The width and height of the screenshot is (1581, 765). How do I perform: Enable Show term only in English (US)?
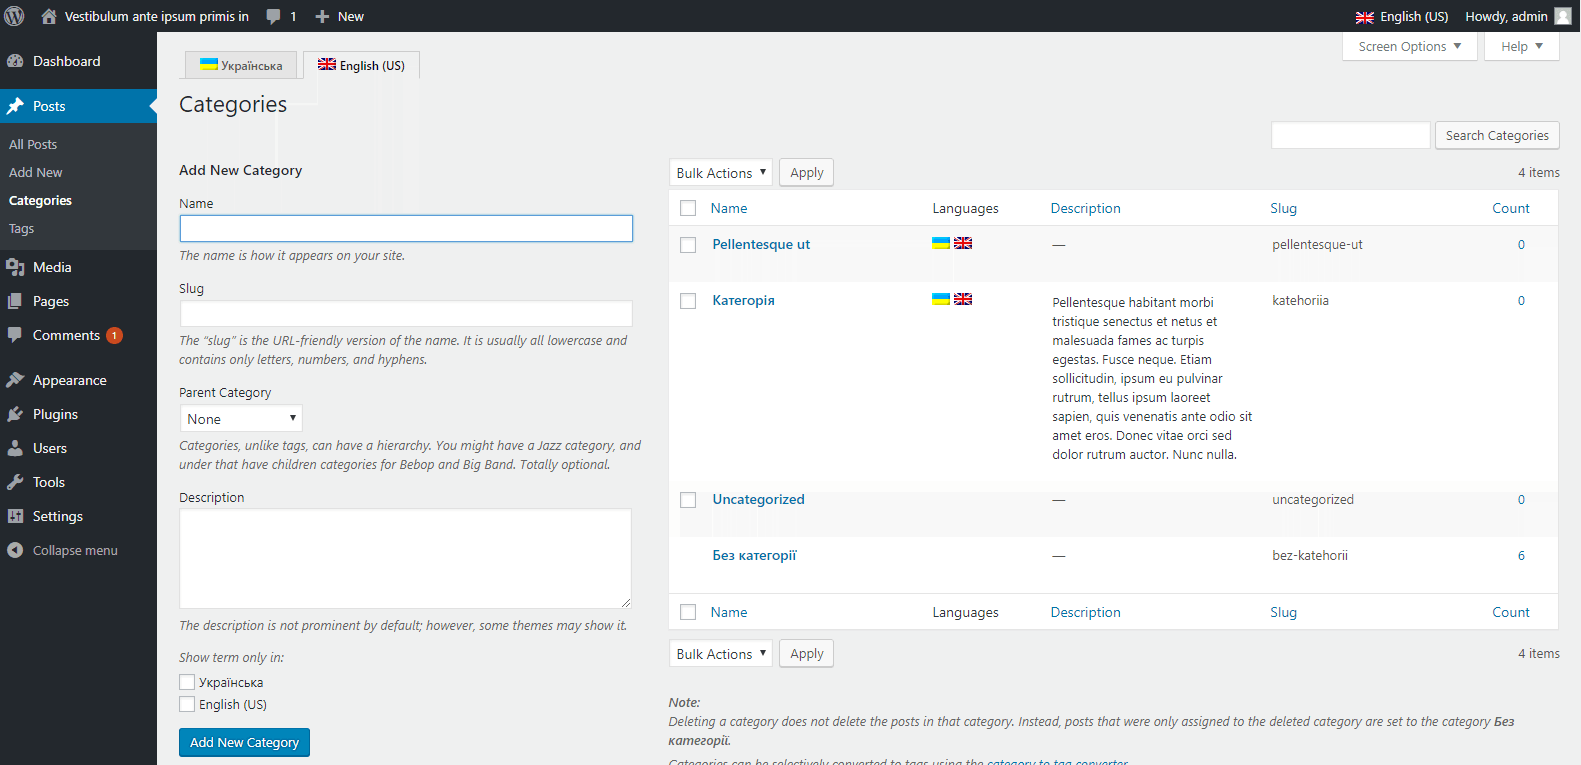coord(187,704)
